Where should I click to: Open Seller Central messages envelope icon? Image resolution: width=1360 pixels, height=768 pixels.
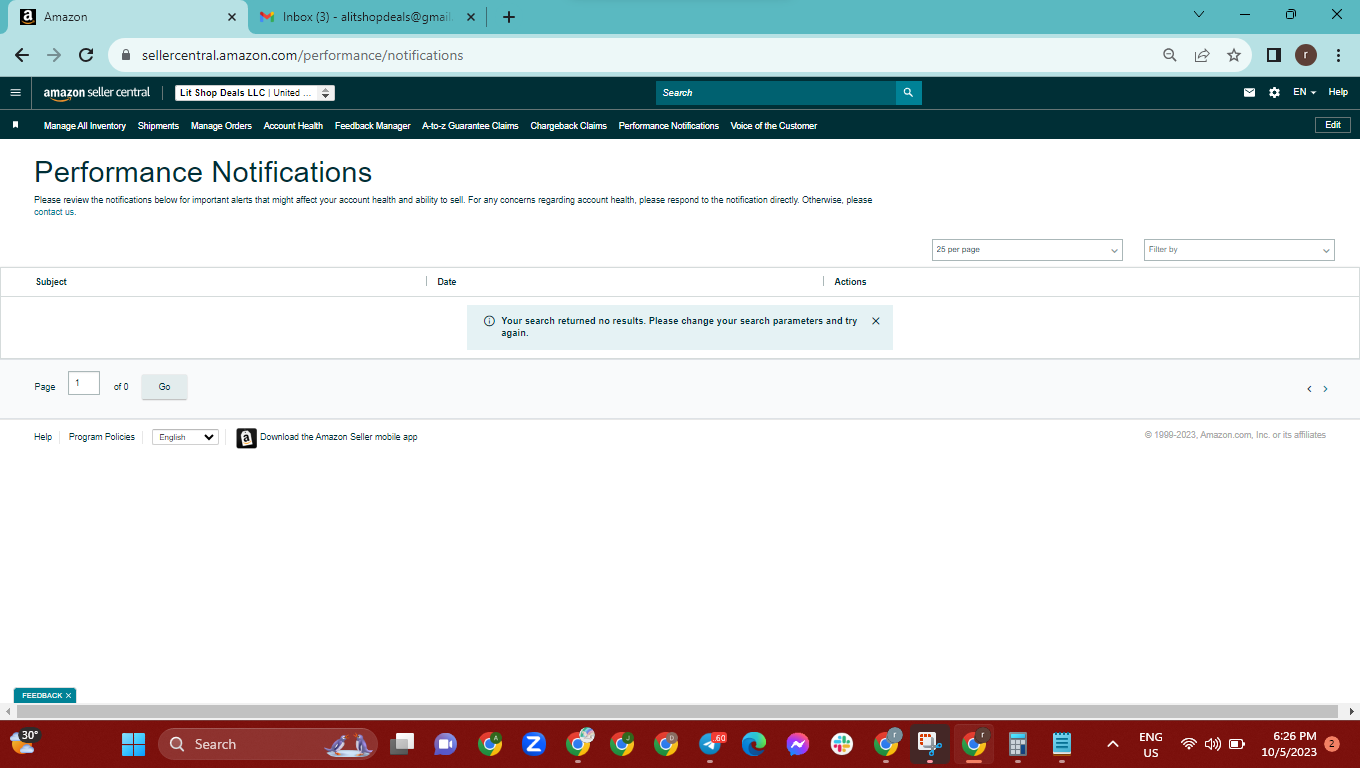[x=1249, y=92]
